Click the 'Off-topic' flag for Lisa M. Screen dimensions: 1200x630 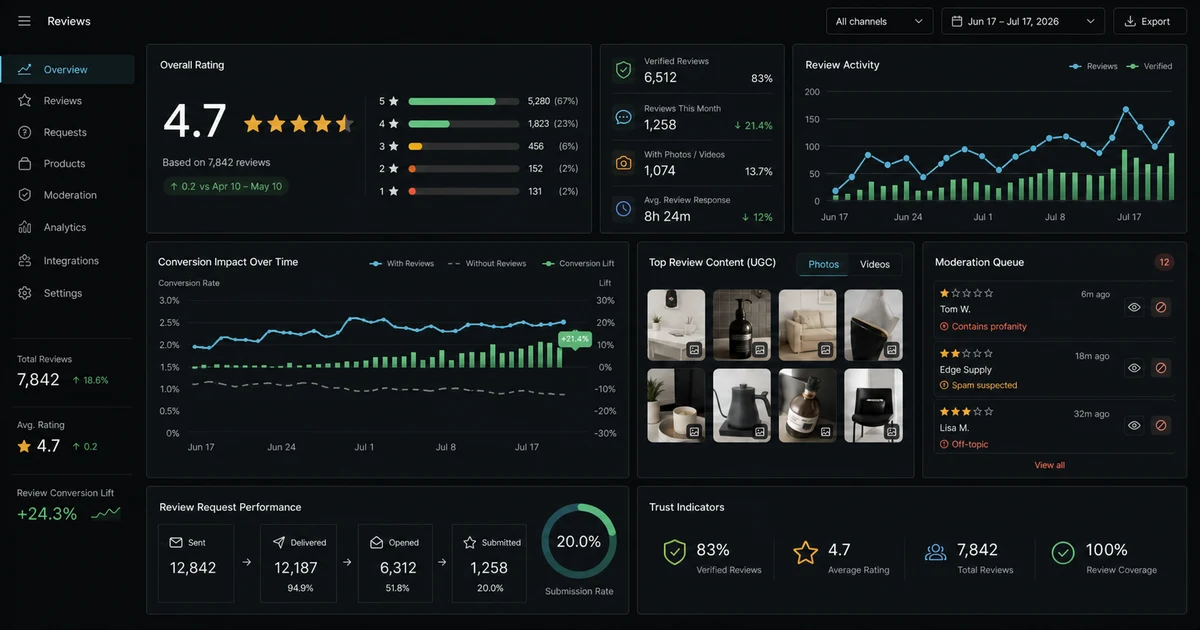click(964, 444)
